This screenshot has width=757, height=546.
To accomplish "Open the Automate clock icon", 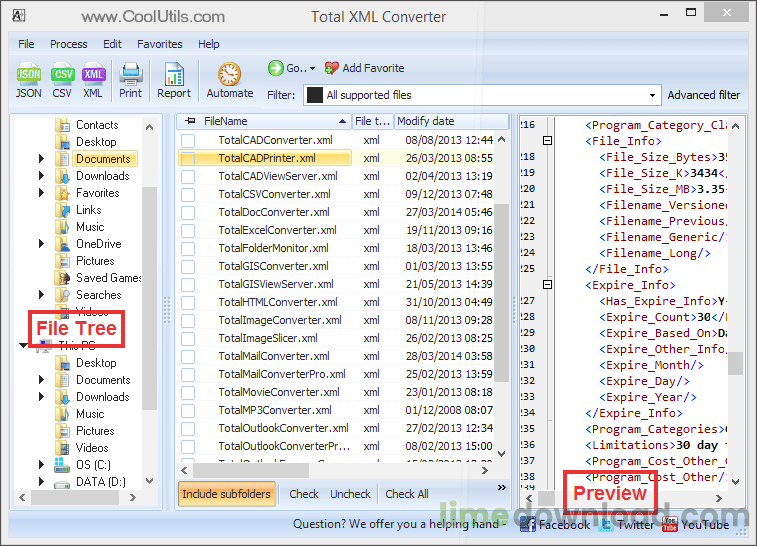I will click(x=229, y=75).
